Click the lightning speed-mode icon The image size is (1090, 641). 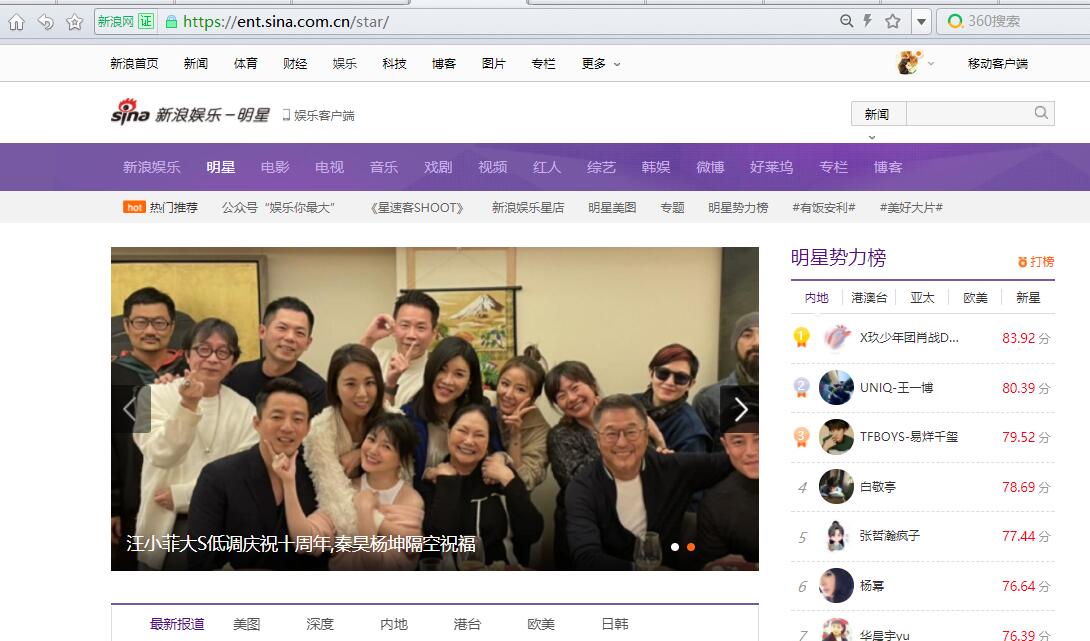click(x=868, y=21)
